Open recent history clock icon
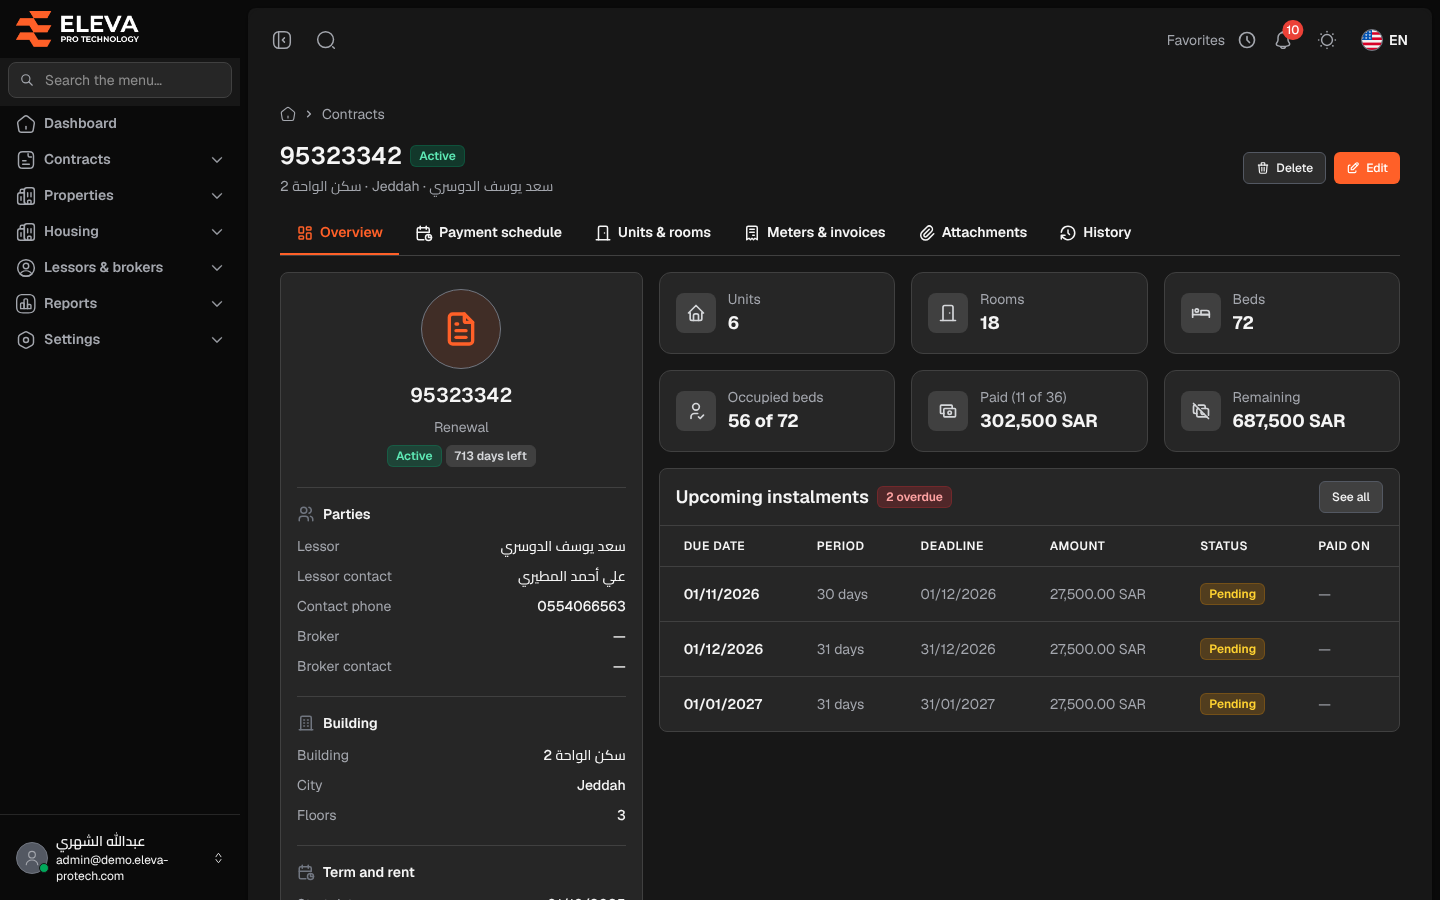This screenshot has height=900, width=1440. click(1247, 40)
